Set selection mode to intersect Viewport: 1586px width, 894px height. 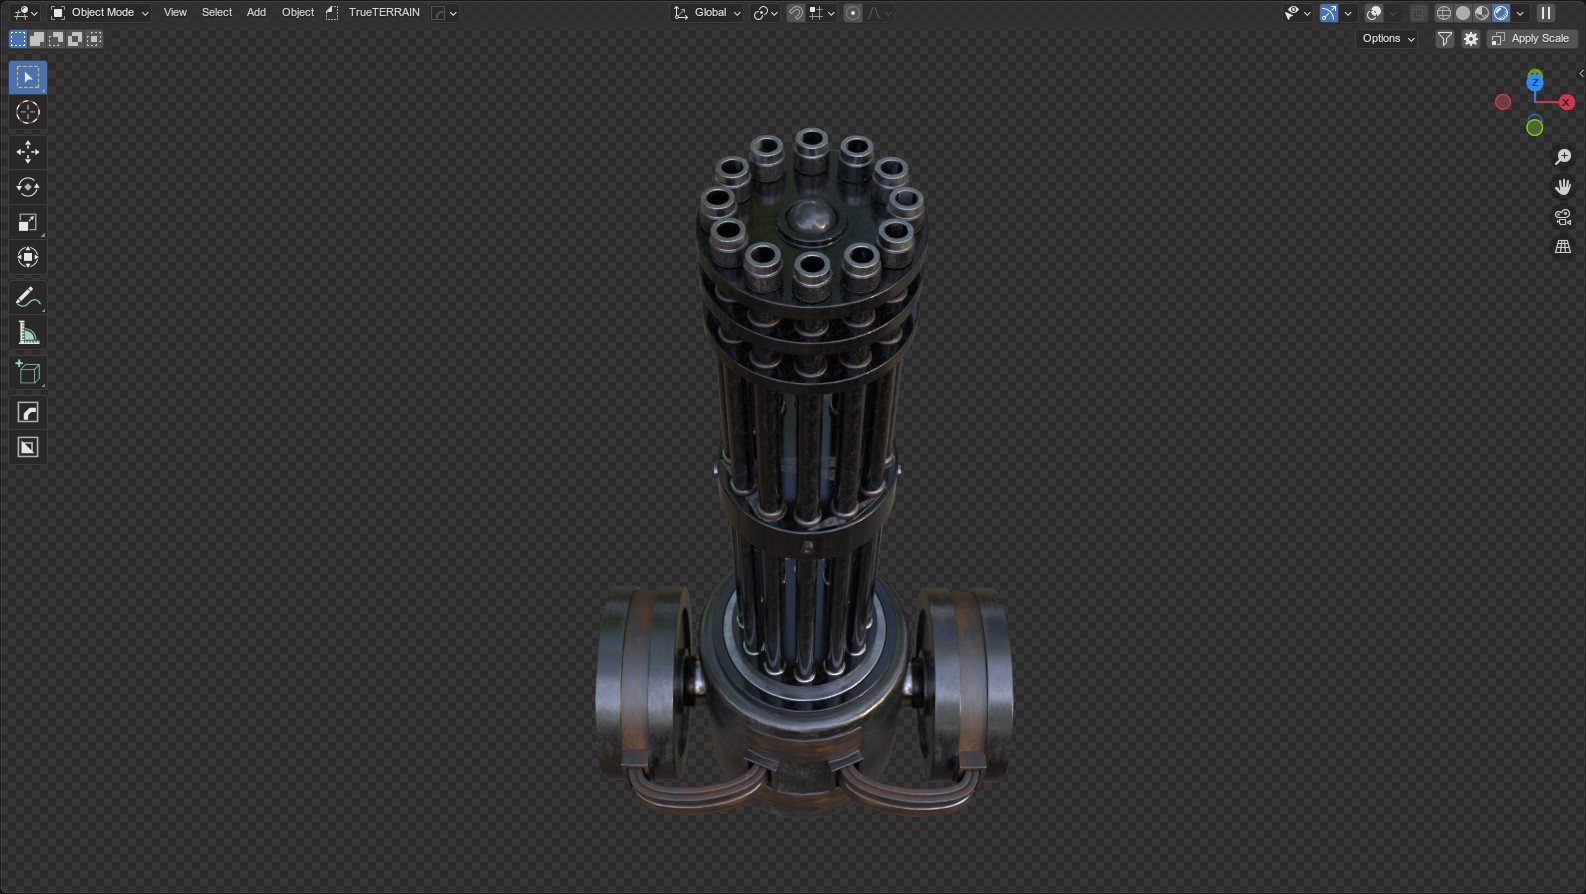click(94, 39)
